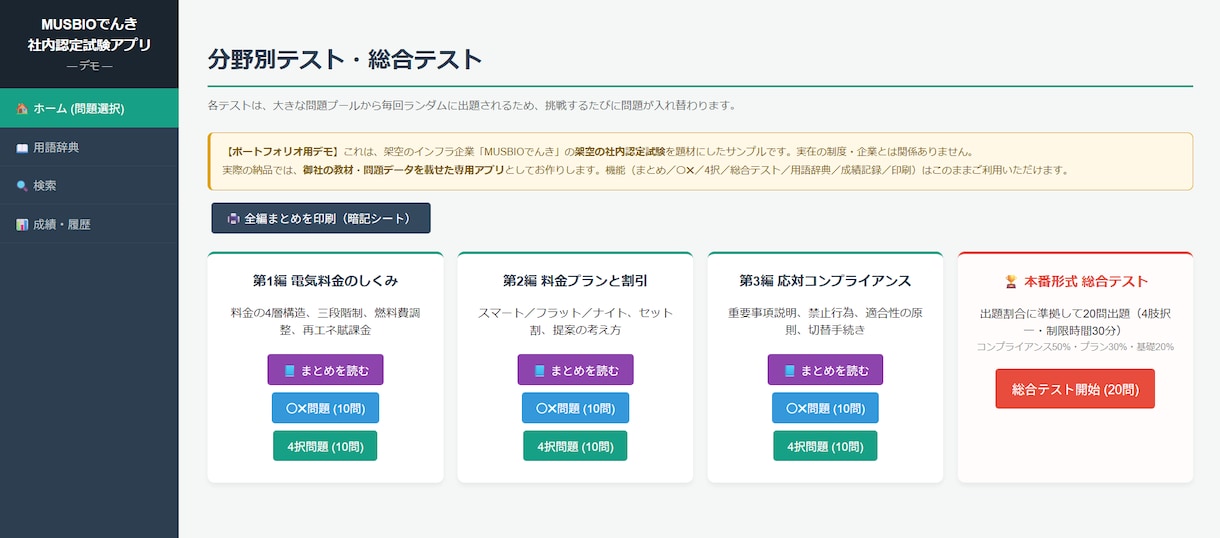Screen dimensions: 1220x538
Task: Open 検索 in the sidebar
Action: [89, 186]
